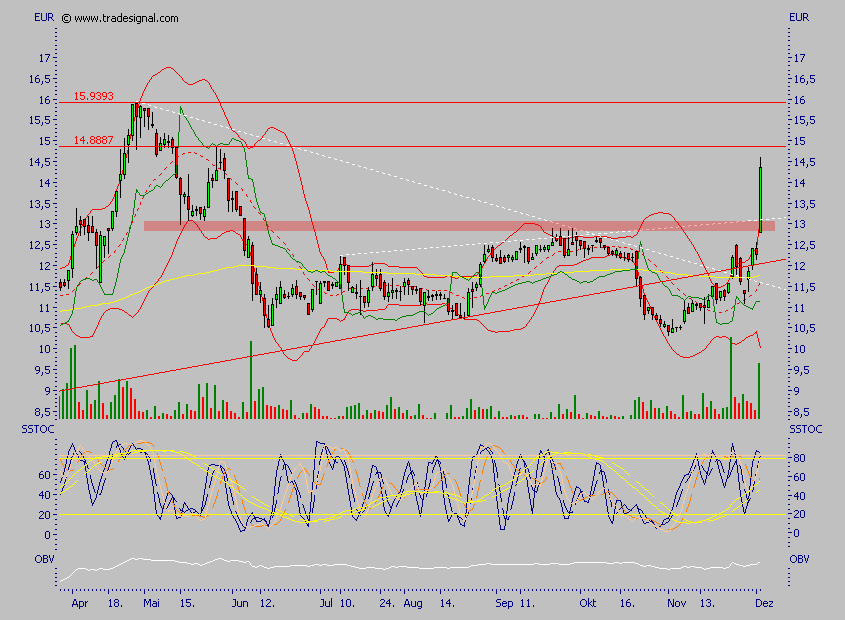Jump to Apr on the time axis
The width and height of the screenshot is (845, 620).
(x=78, y=605)
